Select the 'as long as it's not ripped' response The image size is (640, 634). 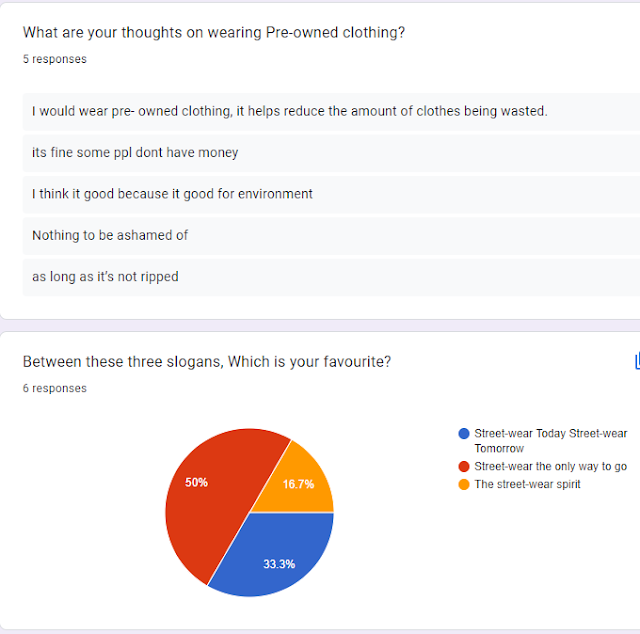[331, 277]
